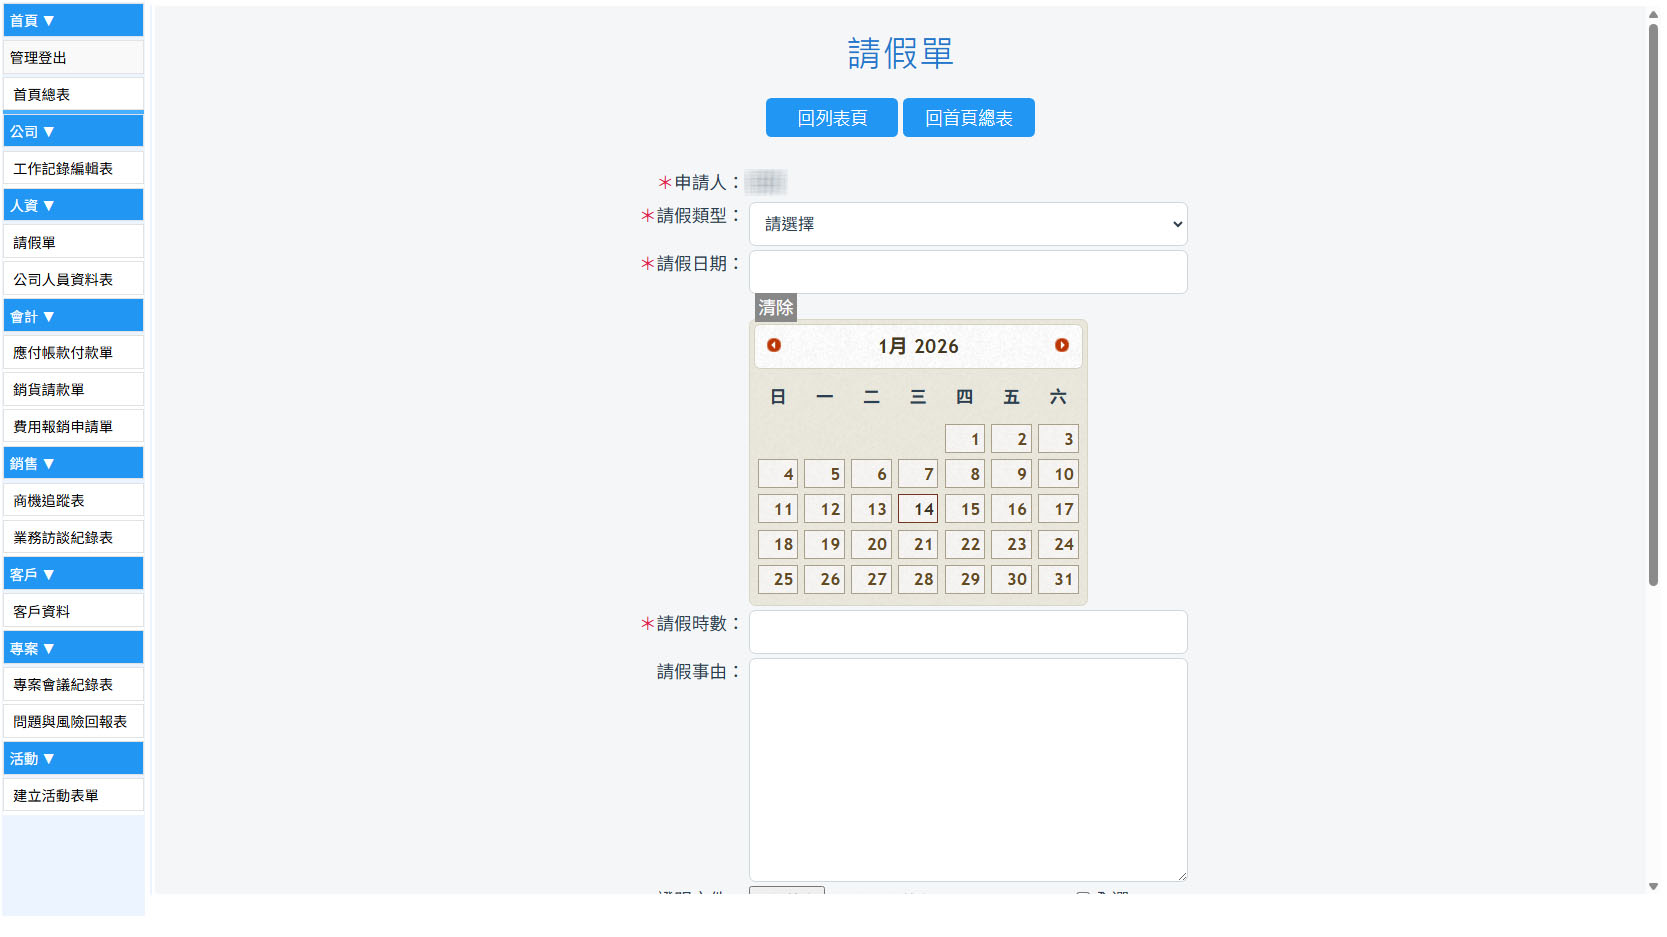Go to previous month in calendar
Screen dimensions: 1667x937
point(774,346)
